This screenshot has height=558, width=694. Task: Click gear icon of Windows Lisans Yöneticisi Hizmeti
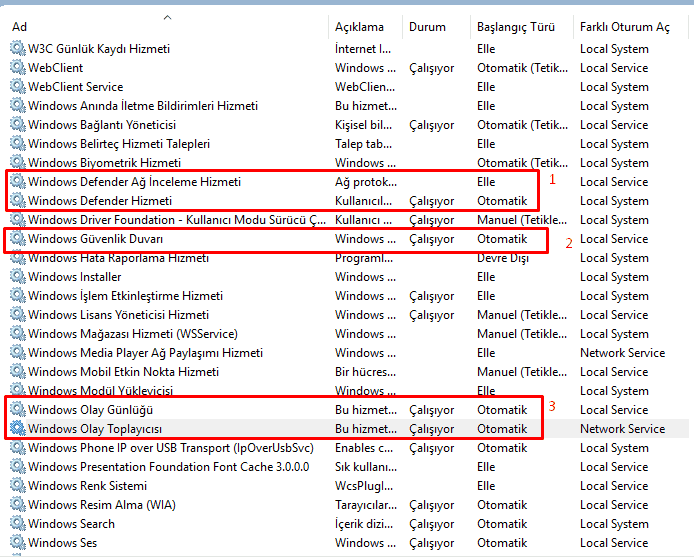point(18,314)
